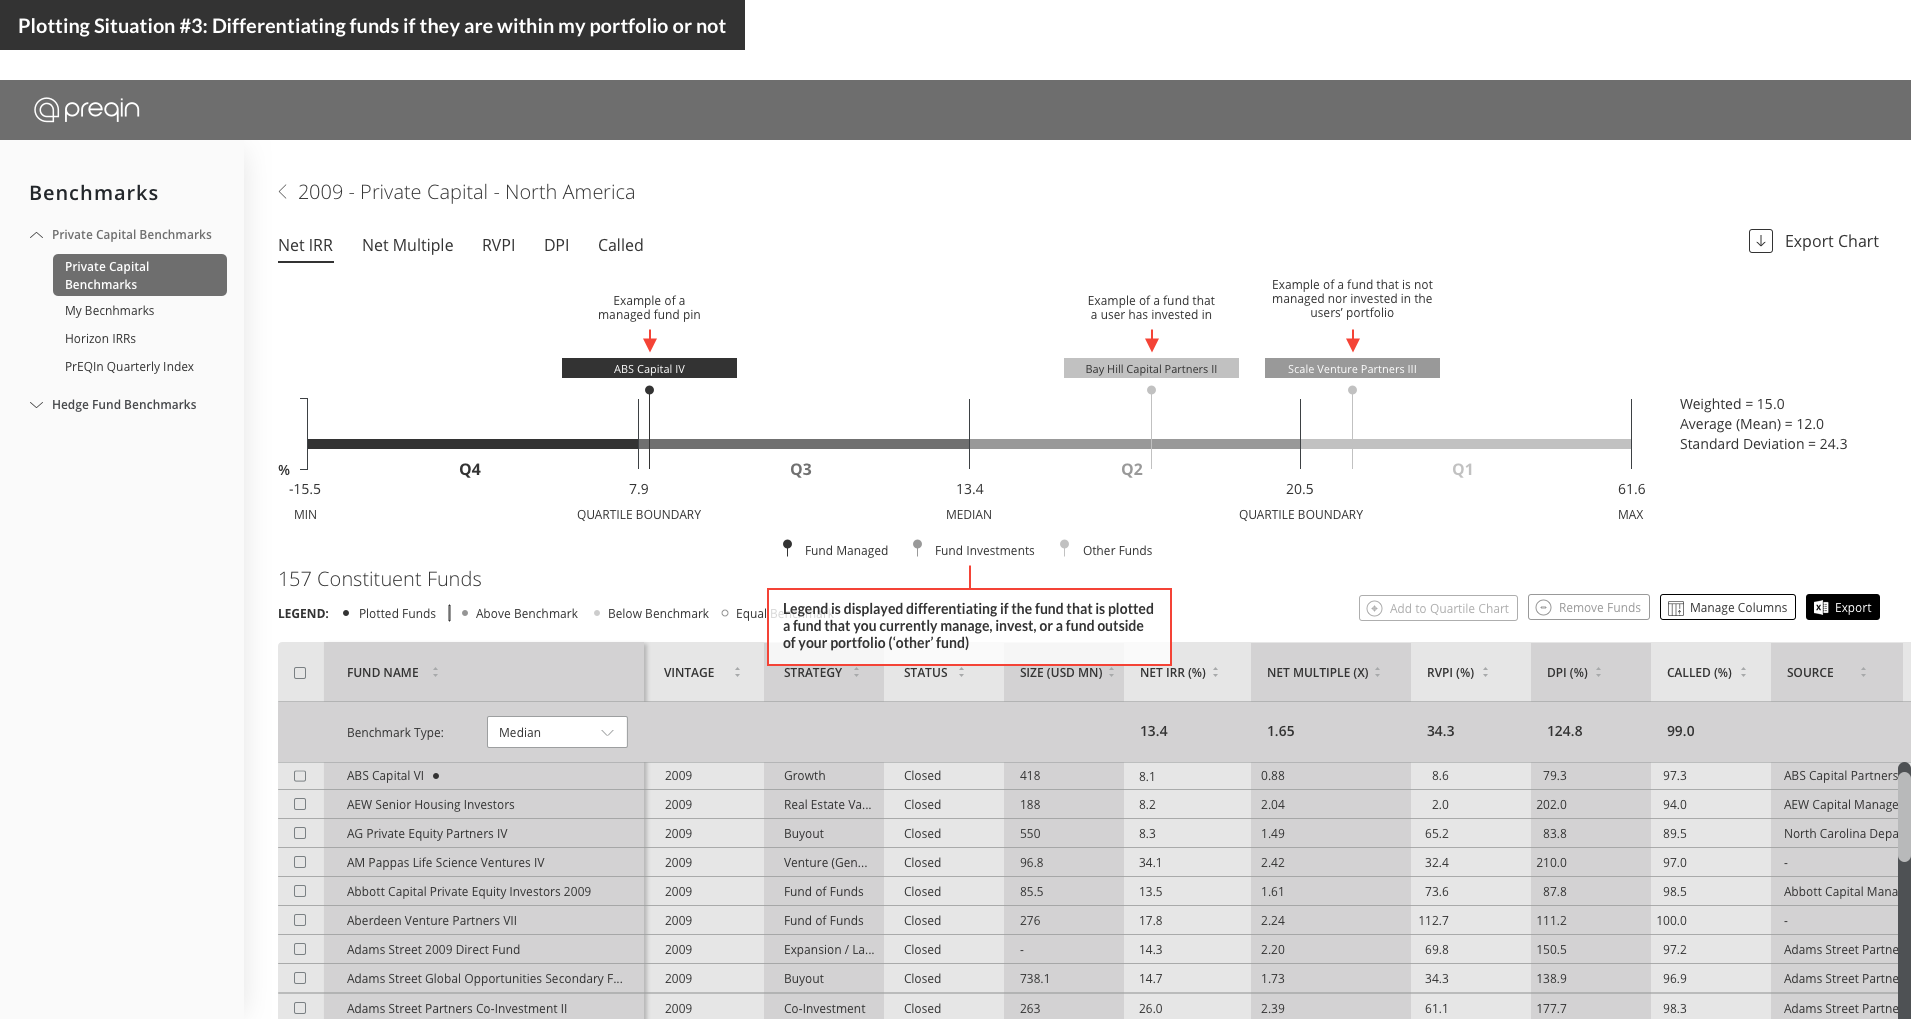Click the Other Funds legend pin icon

tap(1065, 547)
